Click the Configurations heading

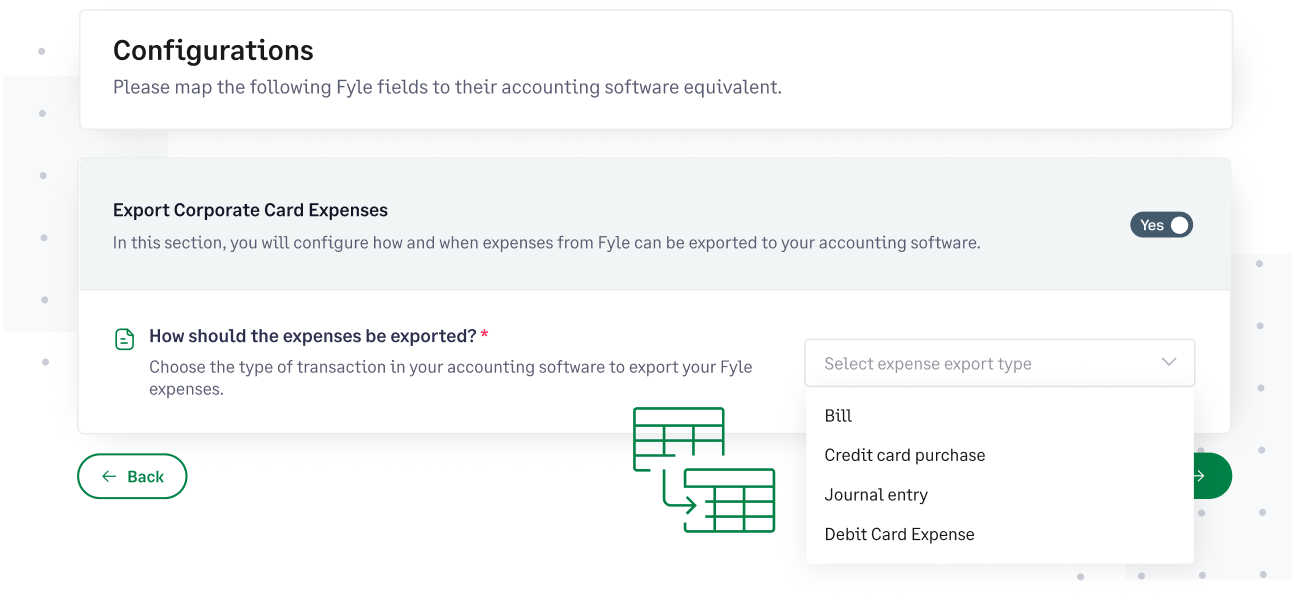[x=213, y=50]
